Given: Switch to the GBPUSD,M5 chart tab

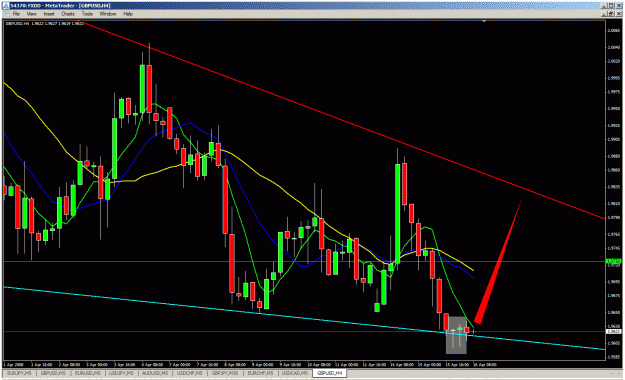Looking at the screenshot, I should pyautogui.click(x=53, y=373).
